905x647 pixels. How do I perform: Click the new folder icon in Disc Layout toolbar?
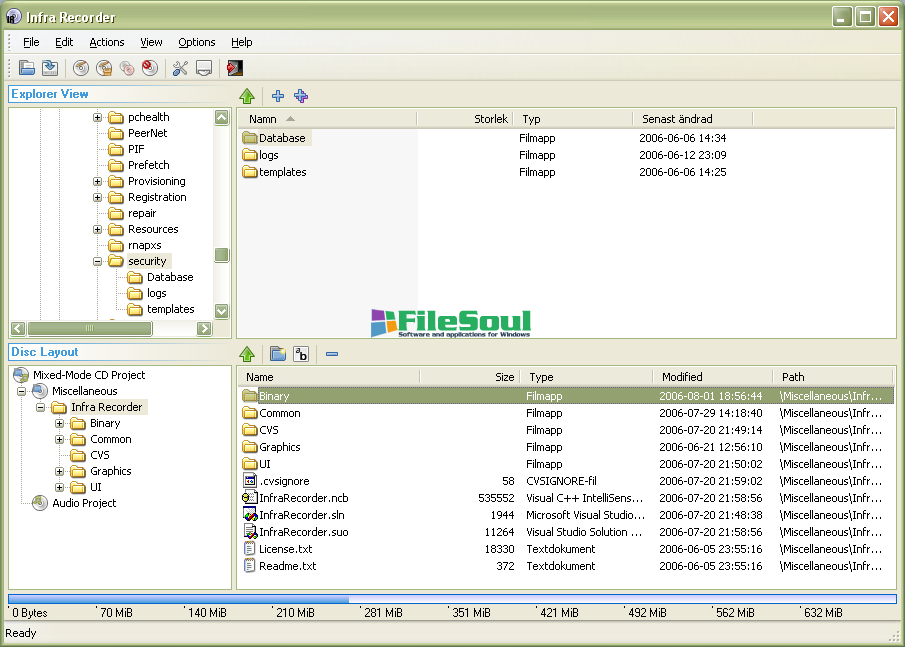click(278, 354)
